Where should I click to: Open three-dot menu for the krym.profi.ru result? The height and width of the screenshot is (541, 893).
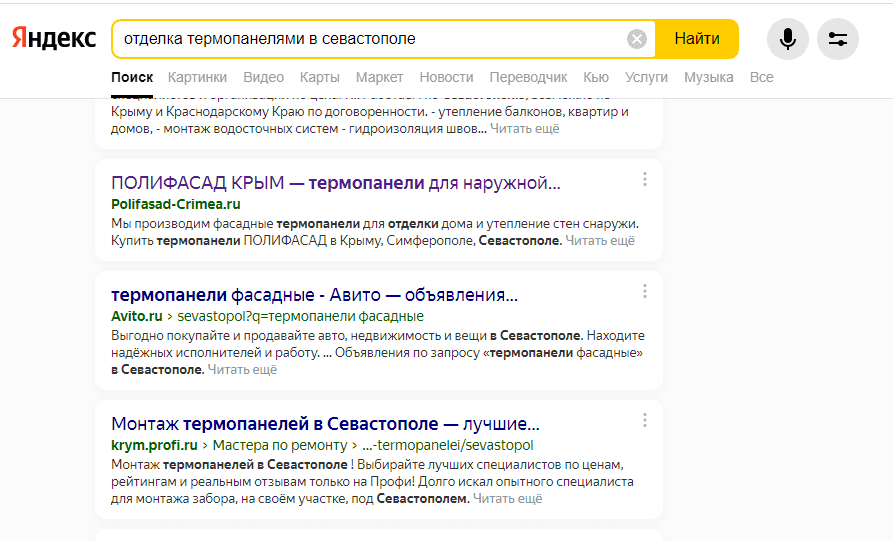click(x=645, y=420)
